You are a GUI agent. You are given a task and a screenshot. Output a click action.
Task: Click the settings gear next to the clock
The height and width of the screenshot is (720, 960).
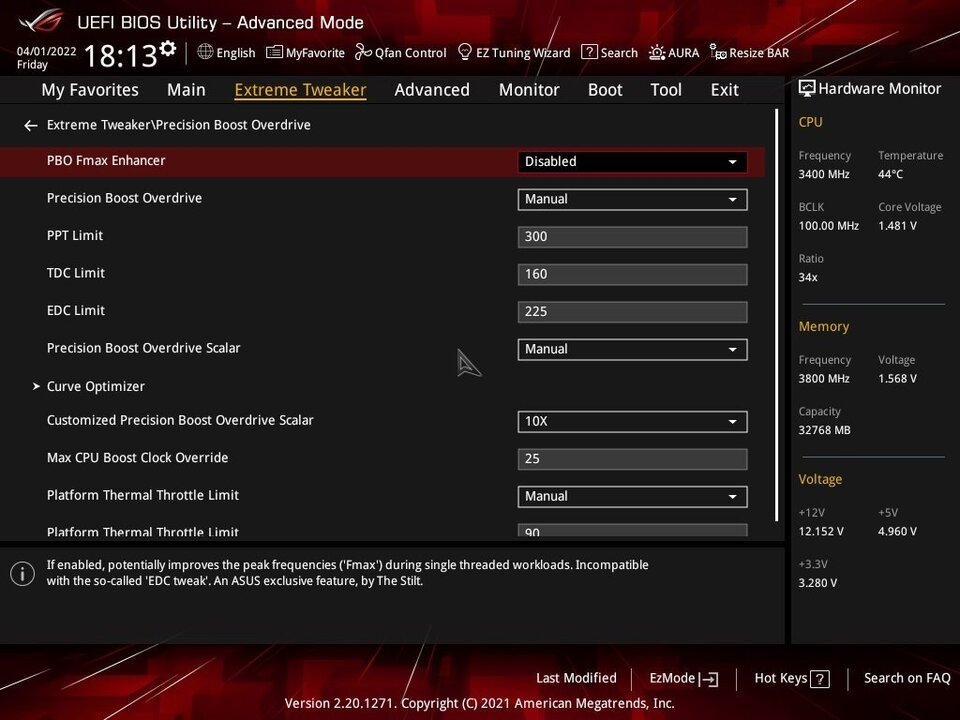click(x=167, y=49)
